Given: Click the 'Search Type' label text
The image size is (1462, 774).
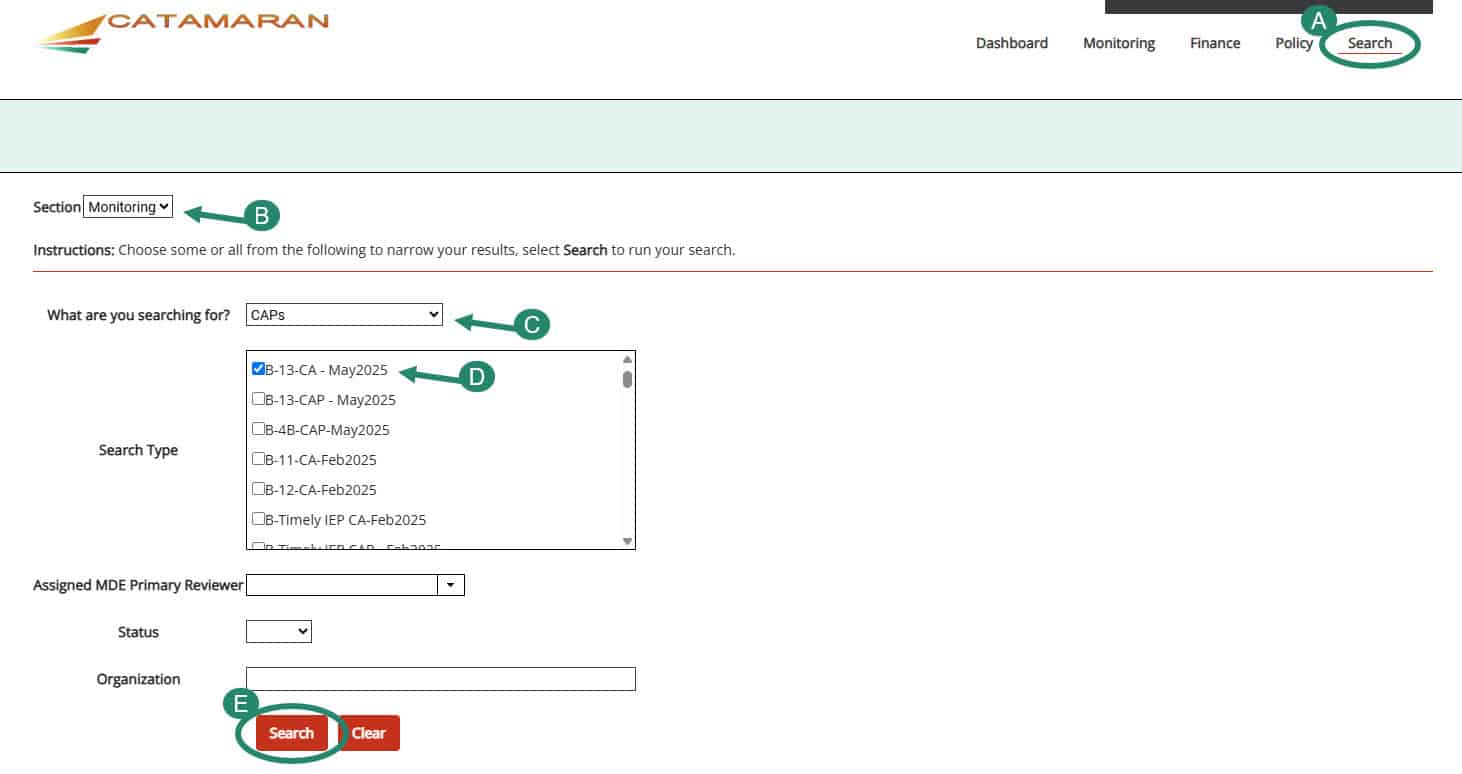Looking at the screenshot, I should pyautogui.click(x=138, y=450).
